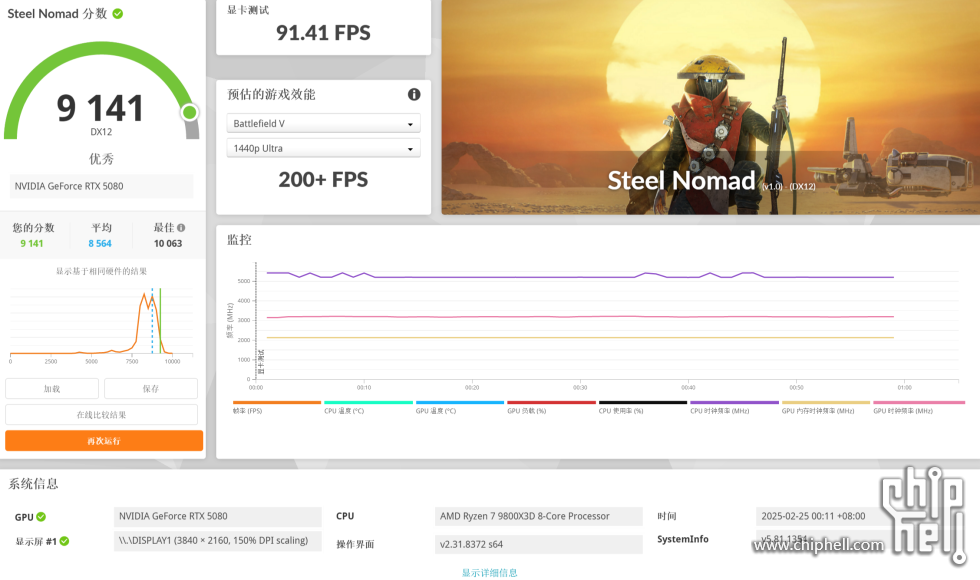Screen dimensions: 980x580
Task: Click the 200+ FPS estimated performance value
Action: click(323, 180)
